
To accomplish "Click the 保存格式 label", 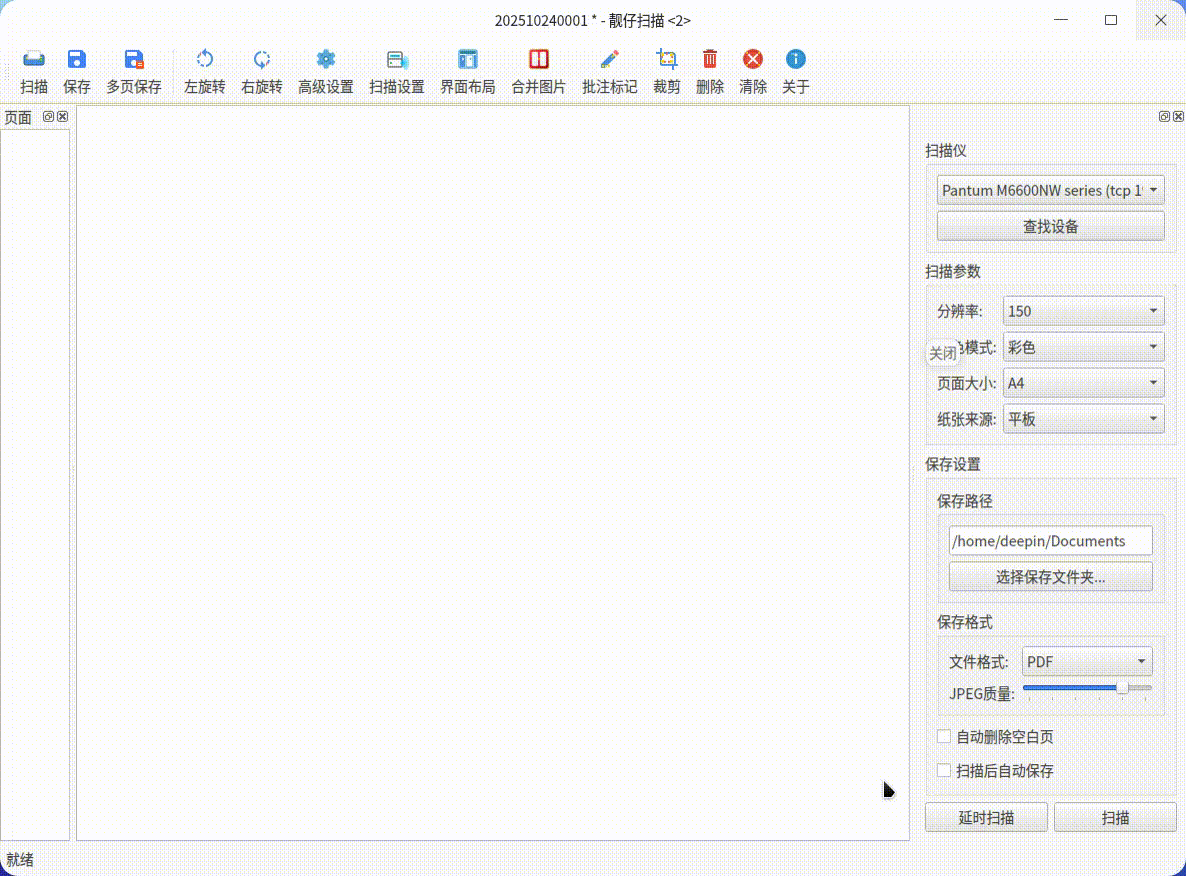I will pos(964,622).
